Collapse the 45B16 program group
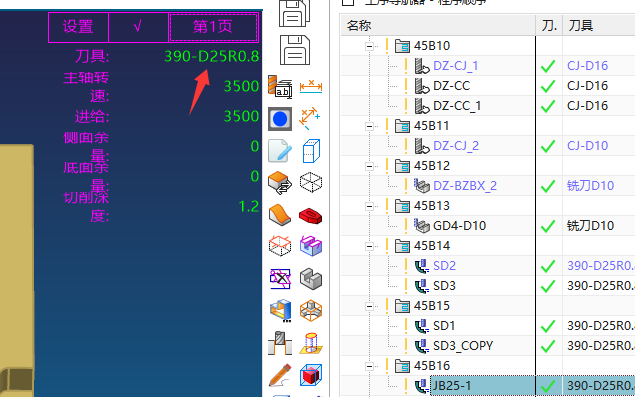 click(369, 366)
